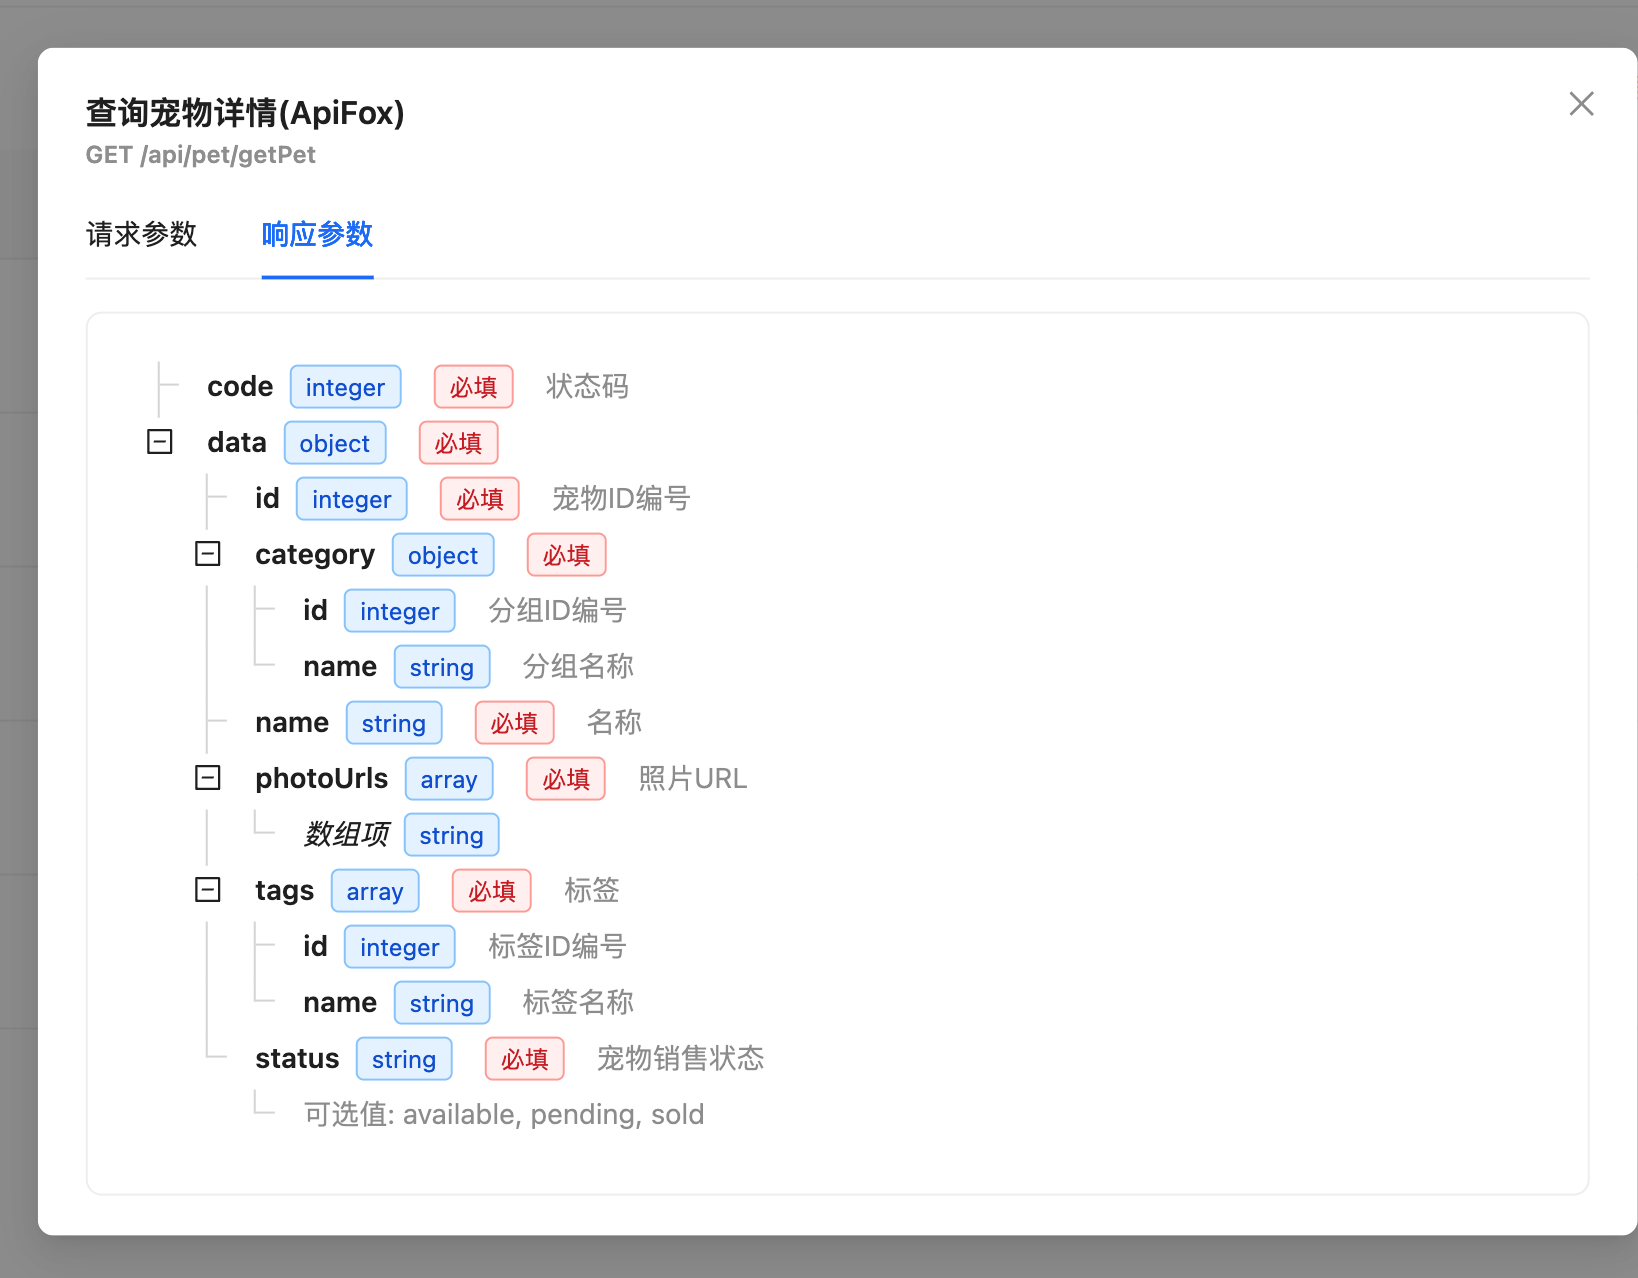Click the 必填 badge on data row

coord(458,443)
